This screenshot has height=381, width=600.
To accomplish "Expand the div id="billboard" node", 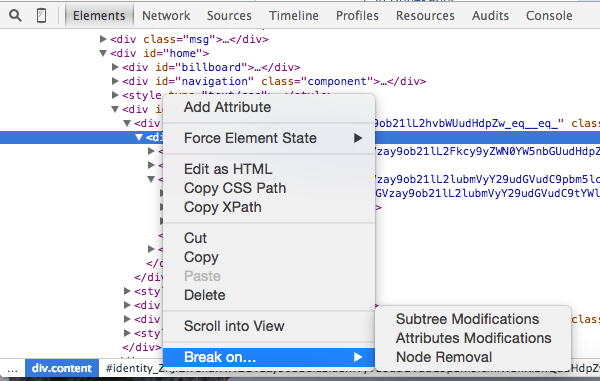I will pos(115,67).
